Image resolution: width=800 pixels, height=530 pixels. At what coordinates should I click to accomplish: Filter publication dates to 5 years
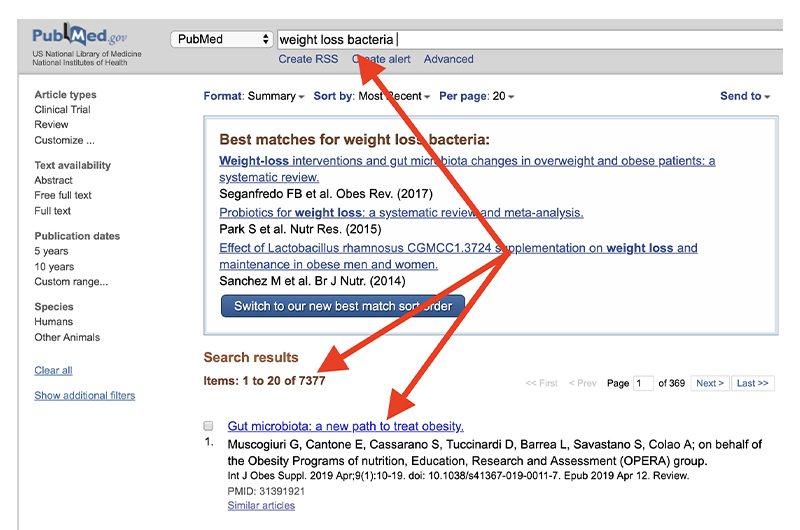pyautogui.click(x=51, y=252)
